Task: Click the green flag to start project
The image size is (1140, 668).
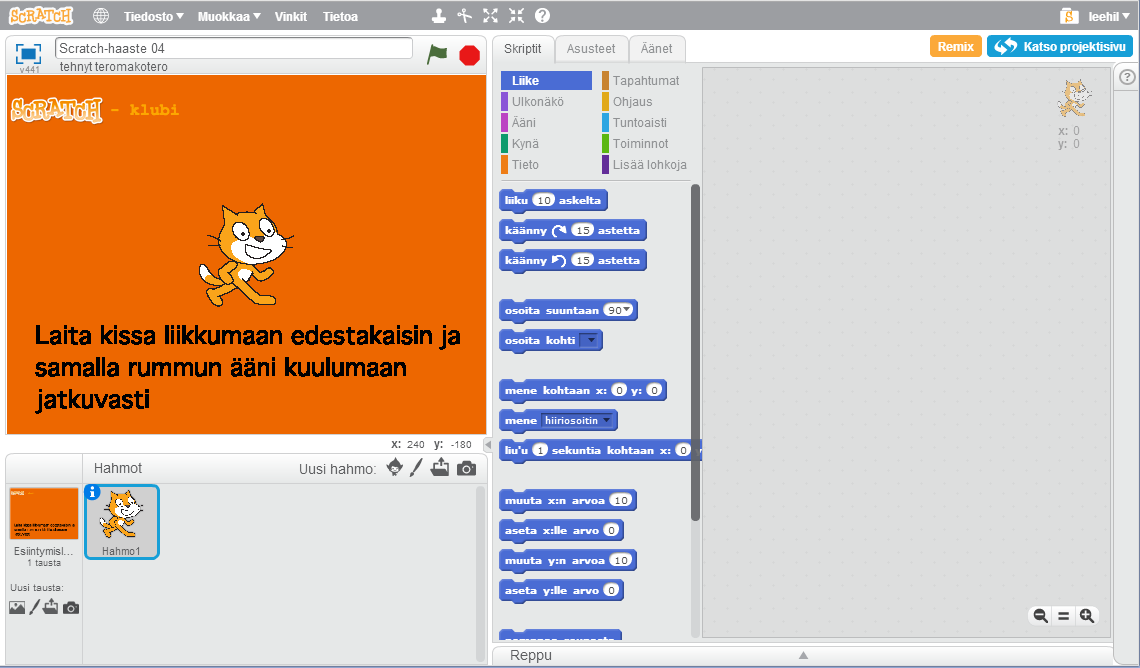Action: [437, 55]
